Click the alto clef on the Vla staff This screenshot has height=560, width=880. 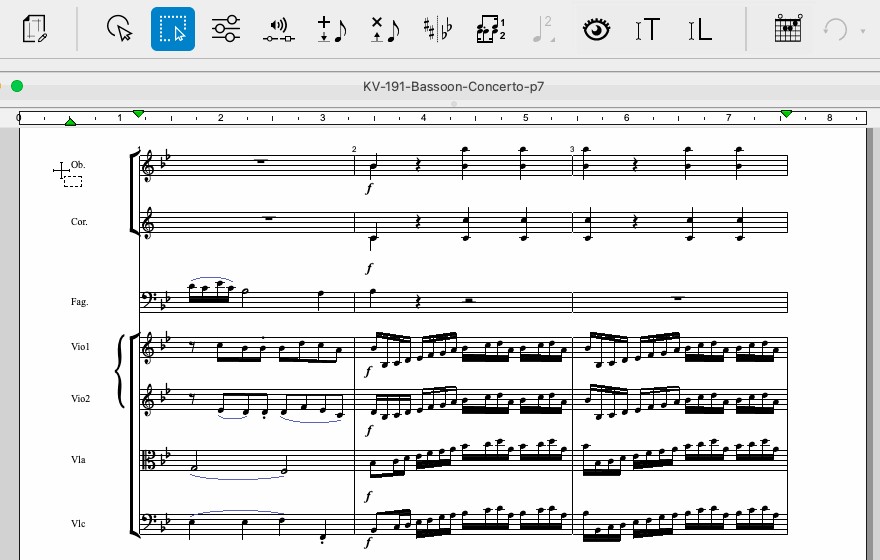[x=148, y=460]
